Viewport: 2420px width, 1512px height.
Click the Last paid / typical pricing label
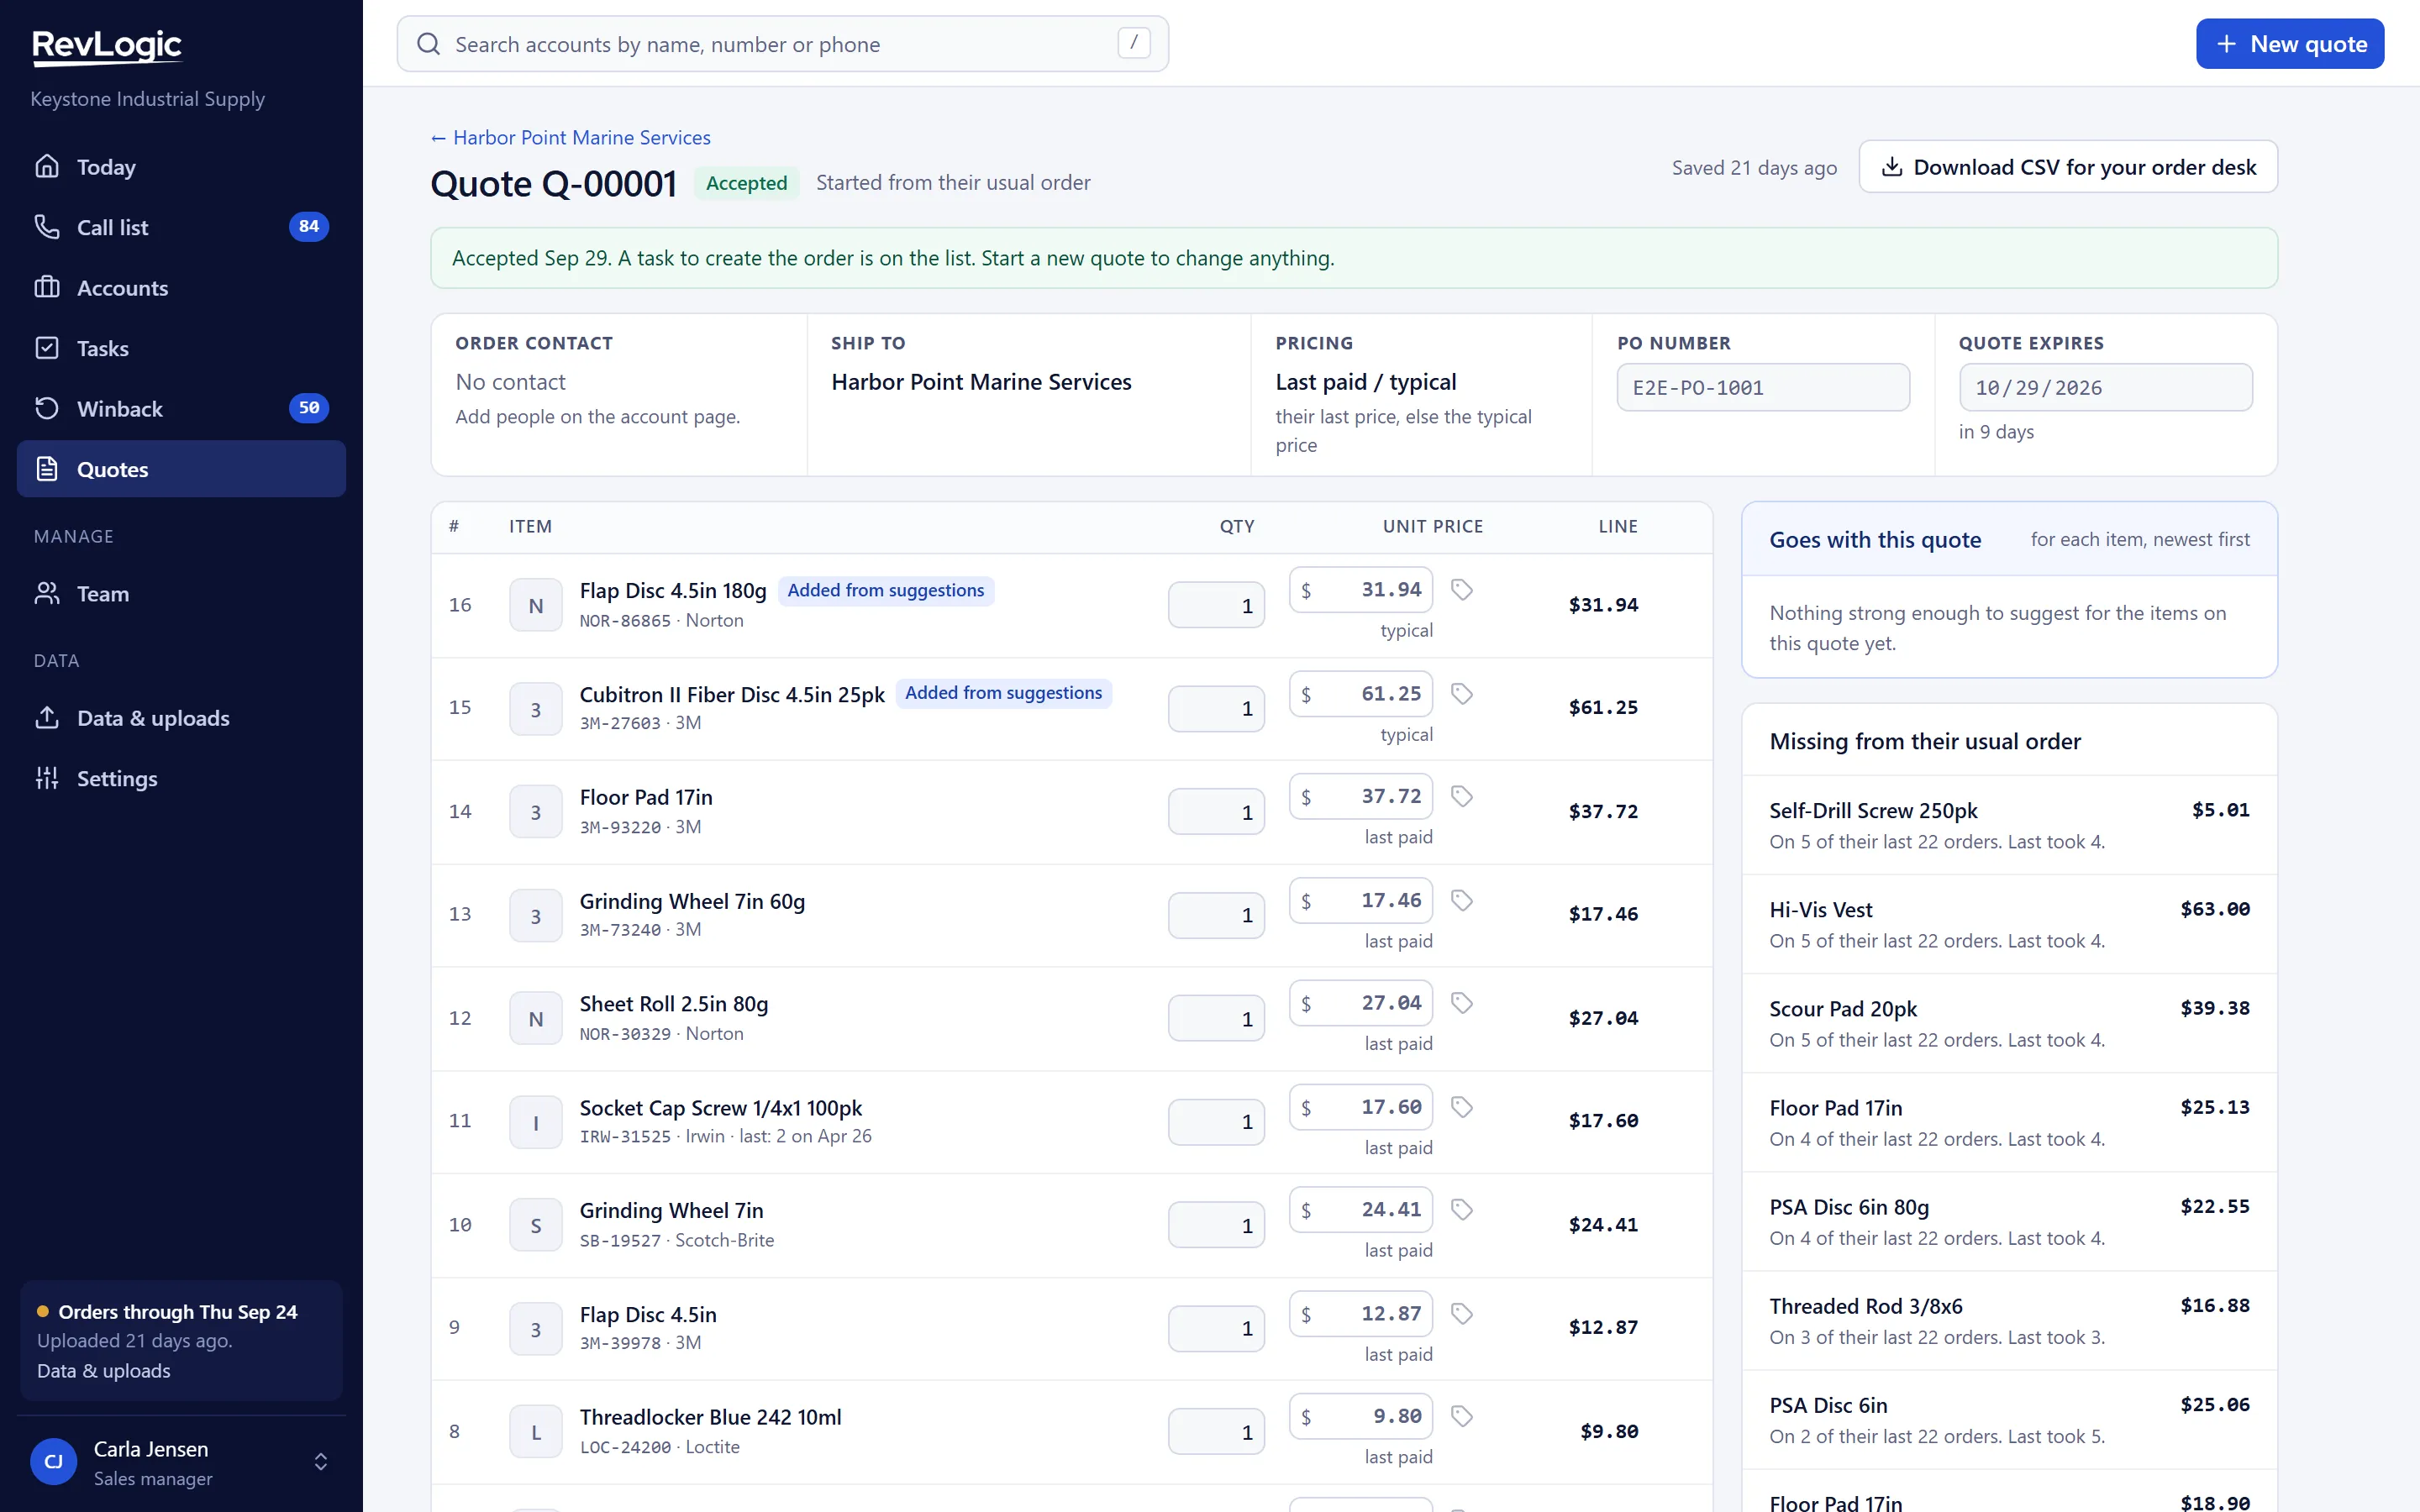(1366, 382)
